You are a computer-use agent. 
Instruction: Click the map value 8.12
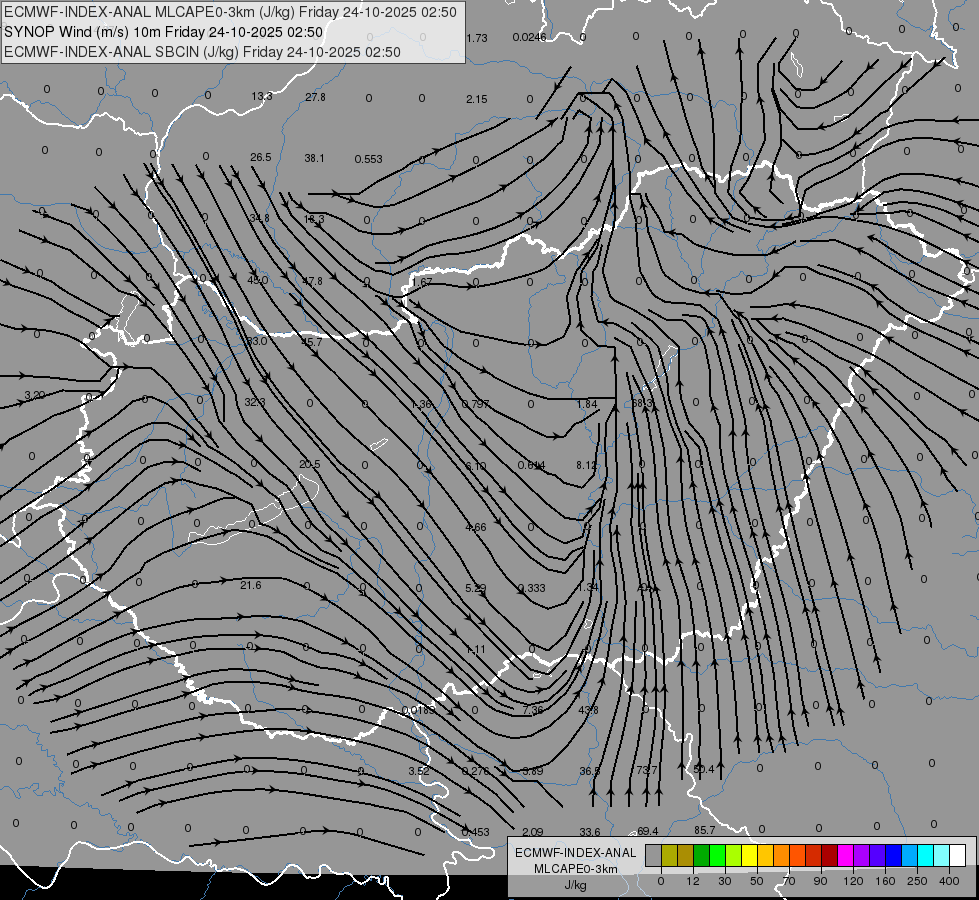586,465
